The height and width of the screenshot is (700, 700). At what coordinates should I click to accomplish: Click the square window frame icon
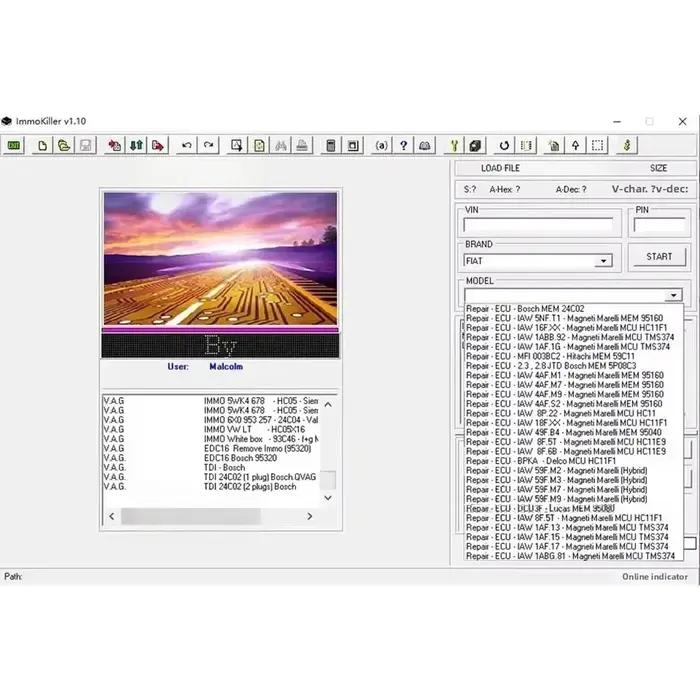click(353, 146)
